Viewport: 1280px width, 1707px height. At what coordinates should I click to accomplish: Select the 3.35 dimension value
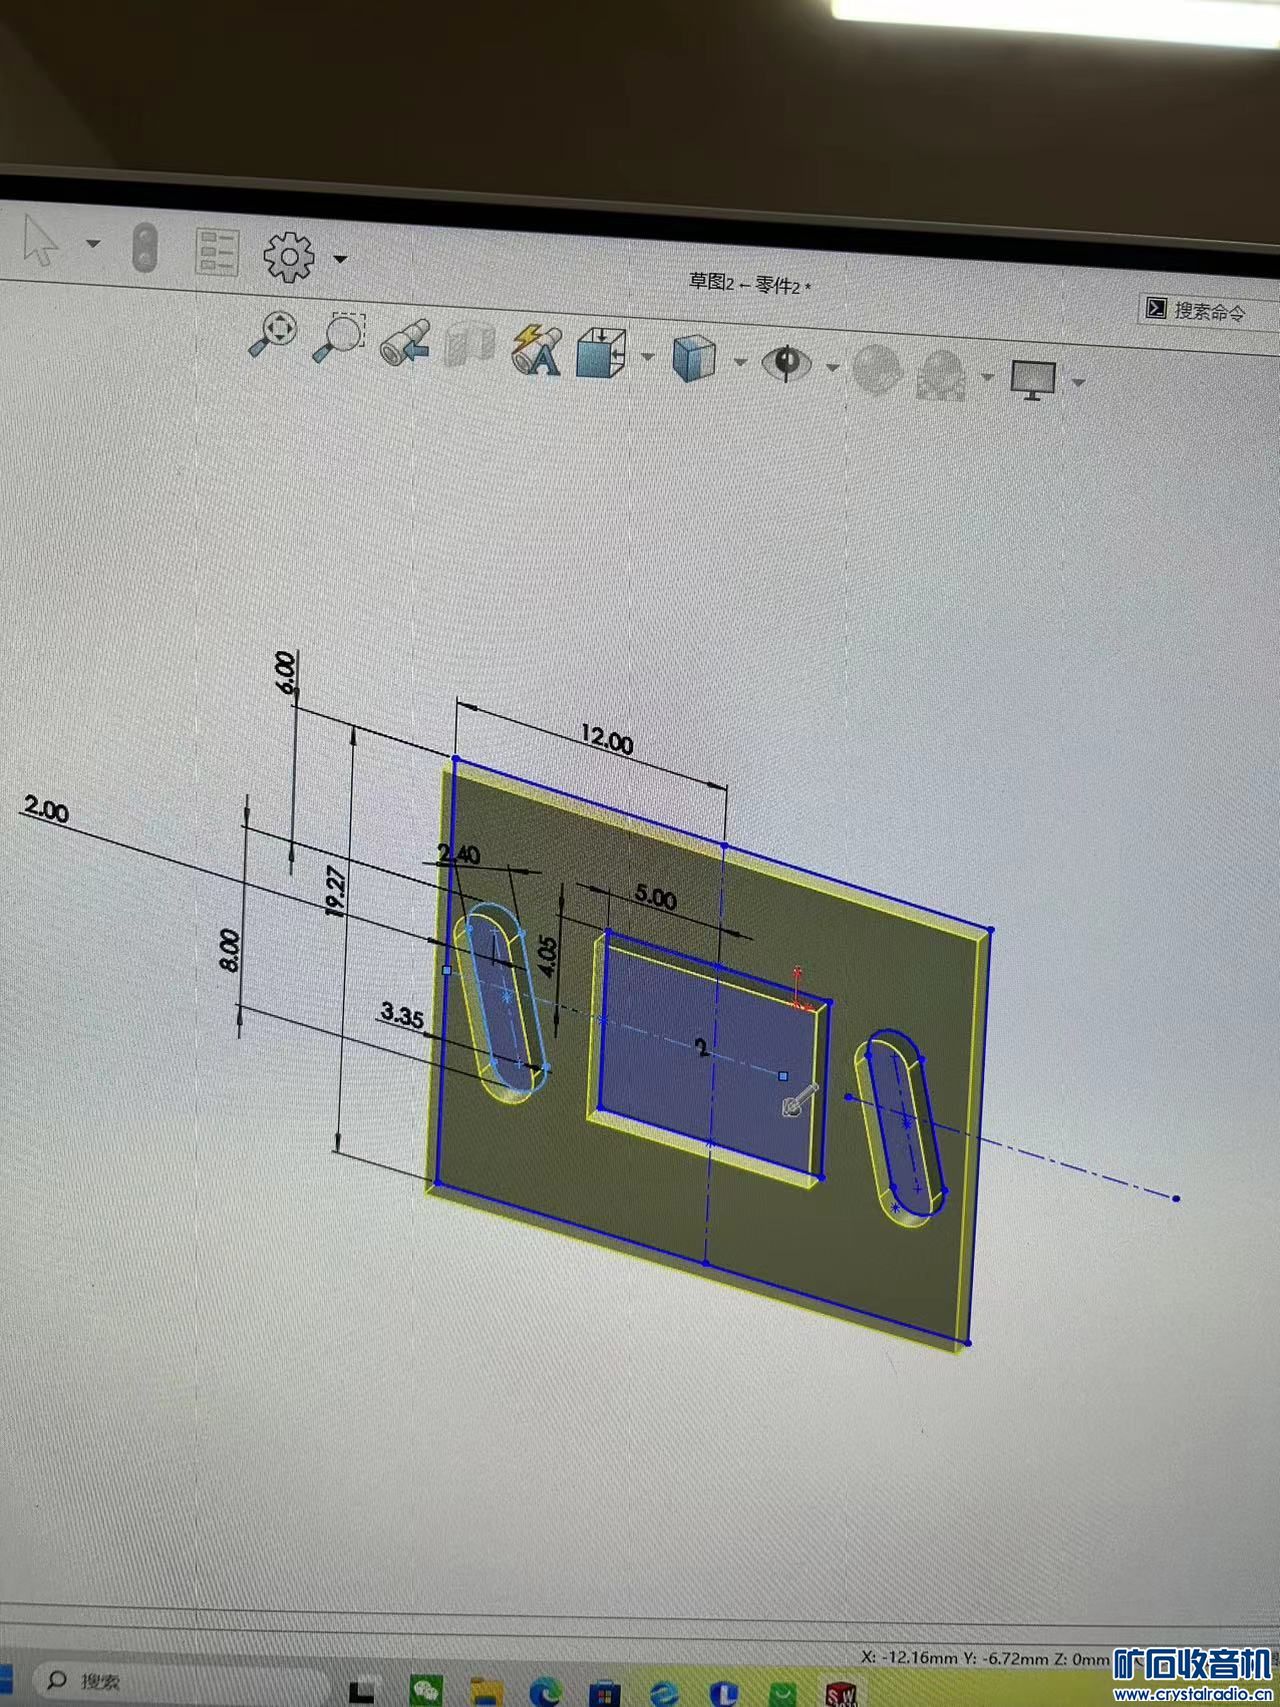pos(402,1017)
